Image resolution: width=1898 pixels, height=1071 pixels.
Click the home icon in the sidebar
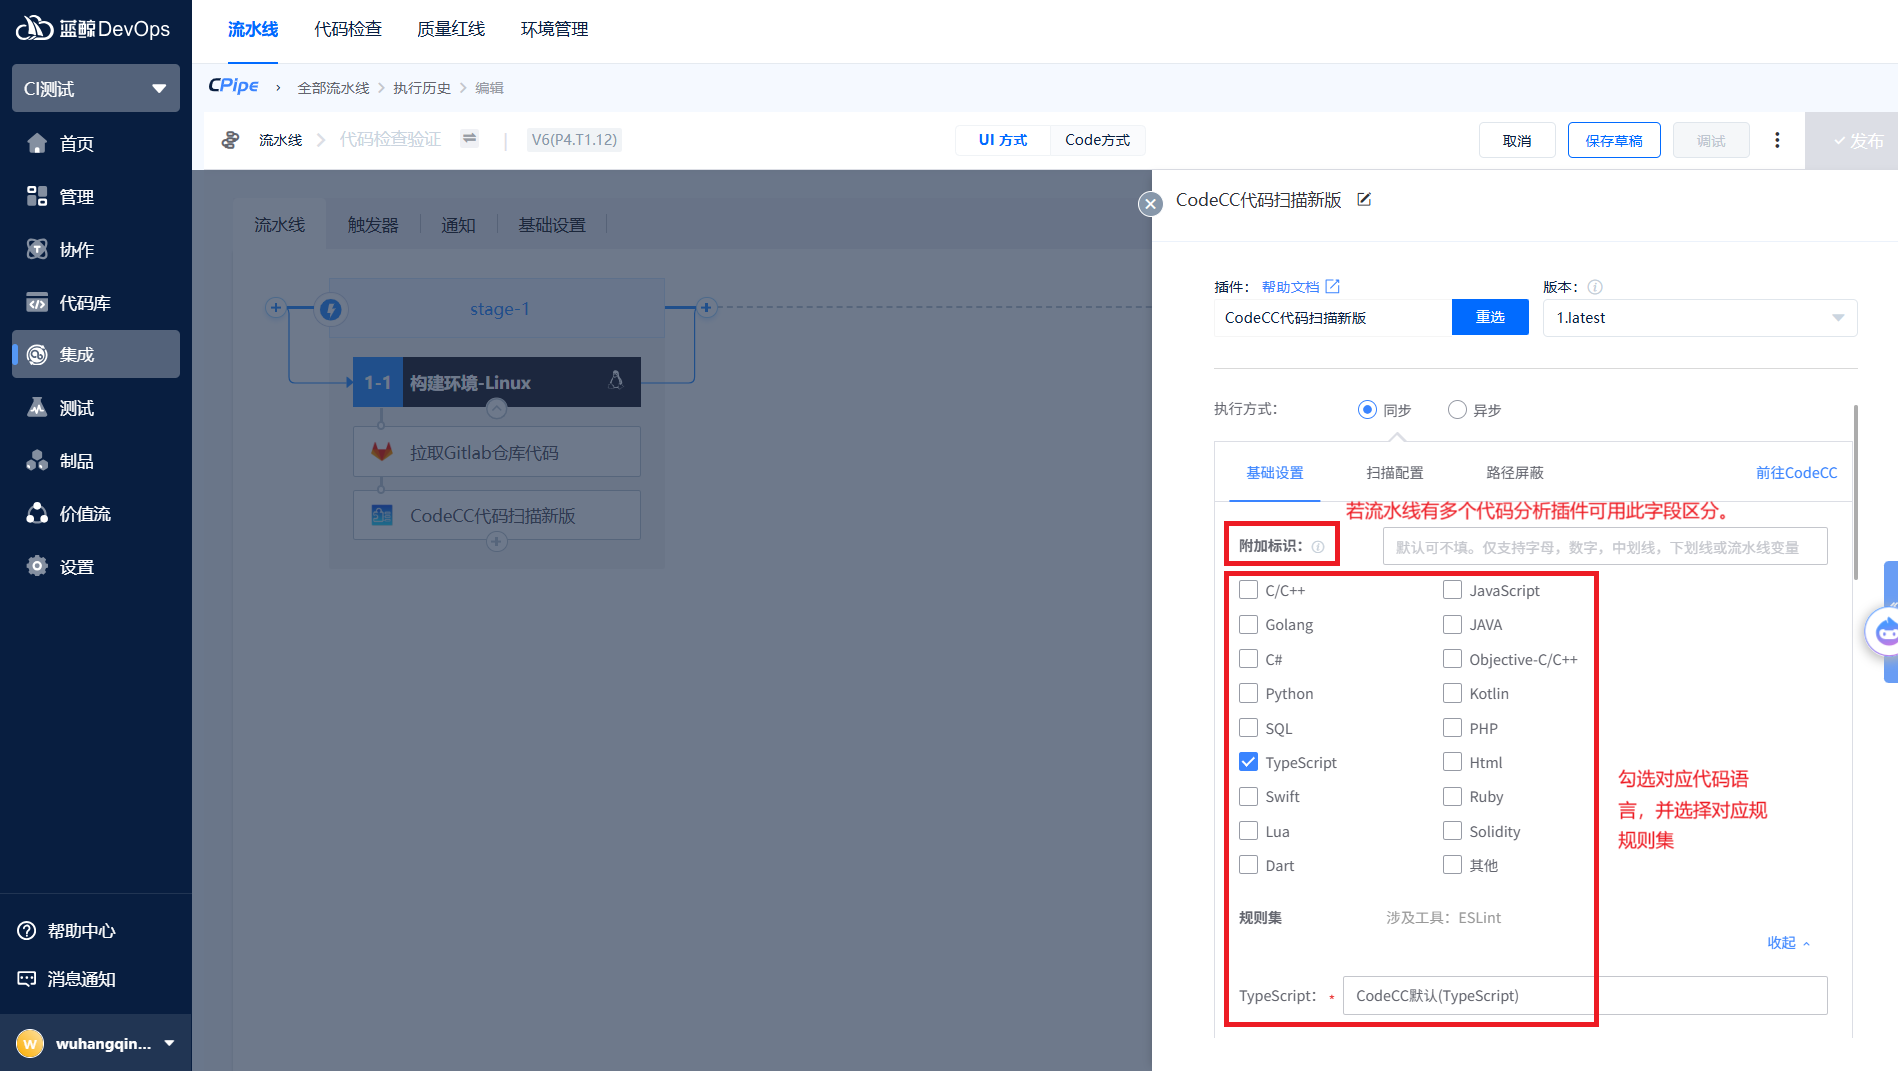pos(37,144)
